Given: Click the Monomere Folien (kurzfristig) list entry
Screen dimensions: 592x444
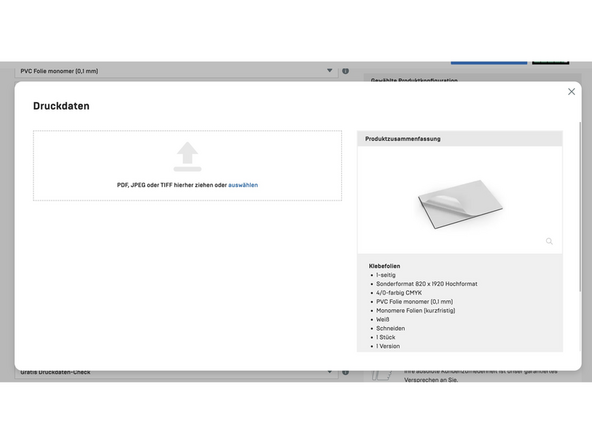Looking at the screenshot, I should [x=416, y=311].
